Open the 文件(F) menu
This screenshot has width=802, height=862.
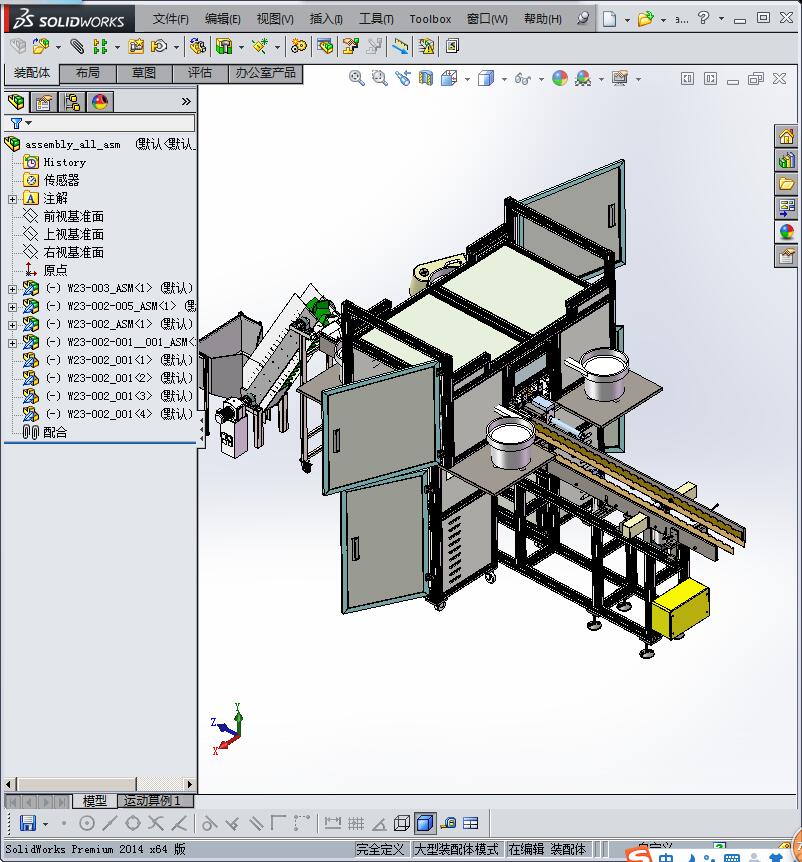(170, 19)
